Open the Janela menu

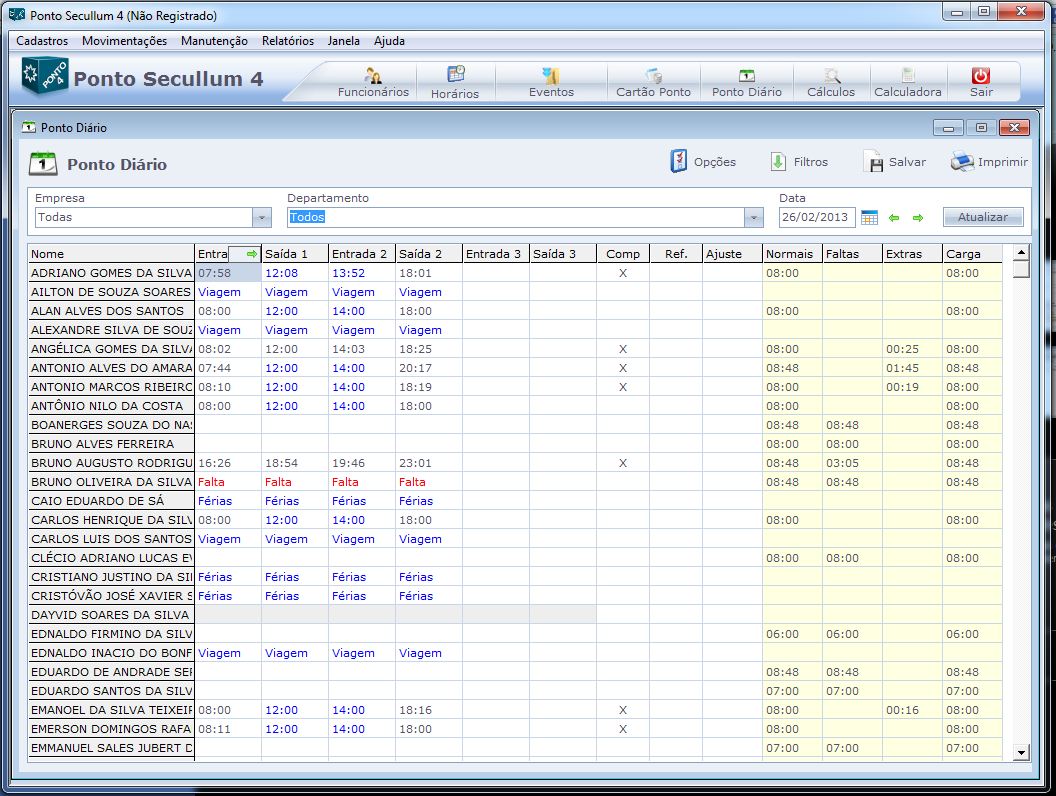click(343, 41)
